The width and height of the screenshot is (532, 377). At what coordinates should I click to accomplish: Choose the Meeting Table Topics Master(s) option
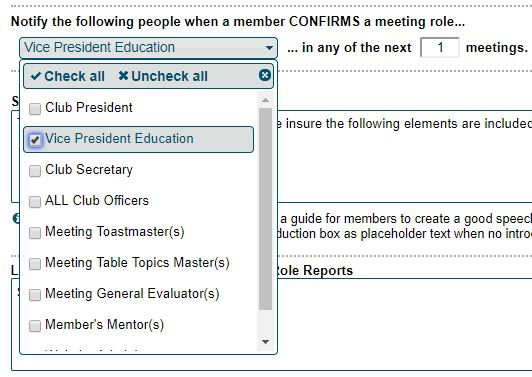137,263
